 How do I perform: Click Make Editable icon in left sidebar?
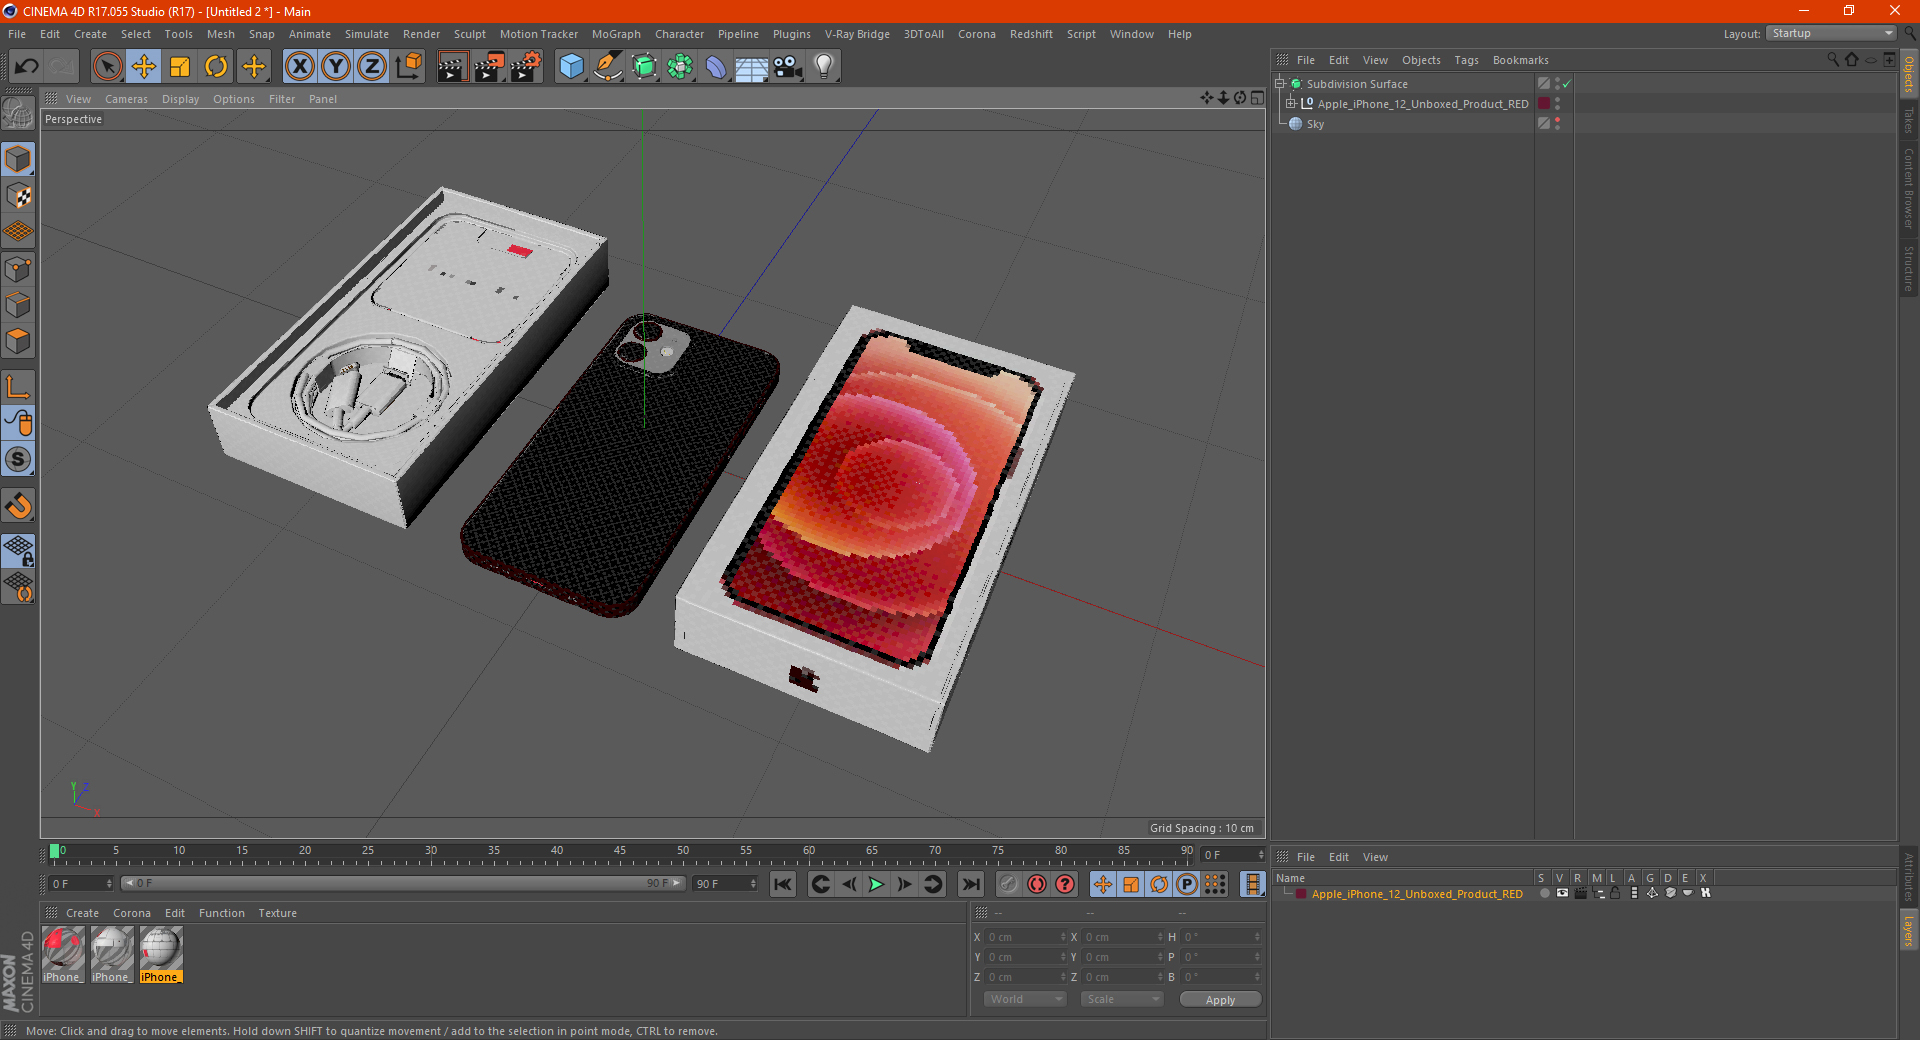pyautogui.click(x=18, y=114)
